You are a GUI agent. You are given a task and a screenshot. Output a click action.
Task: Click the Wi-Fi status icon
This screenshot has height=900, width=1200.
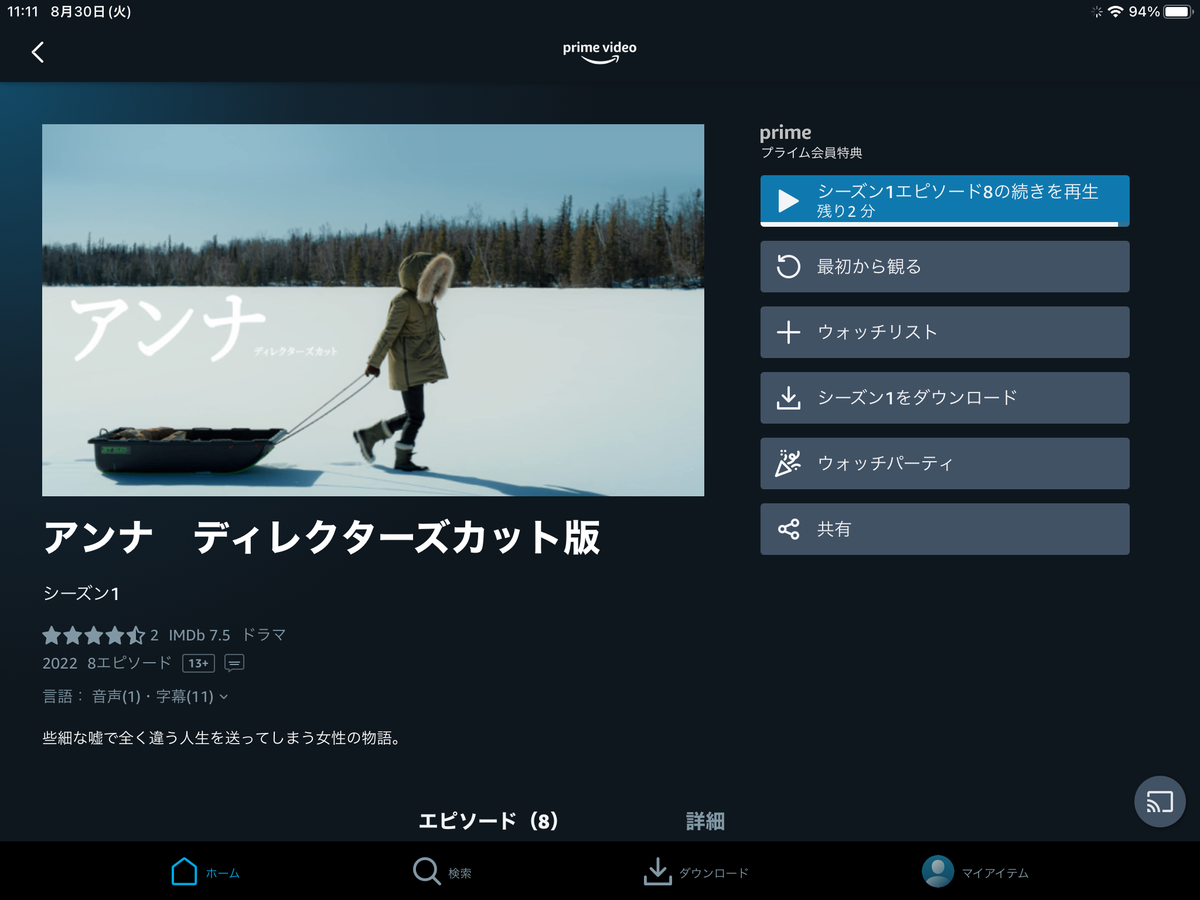(x=1116, y=12)
